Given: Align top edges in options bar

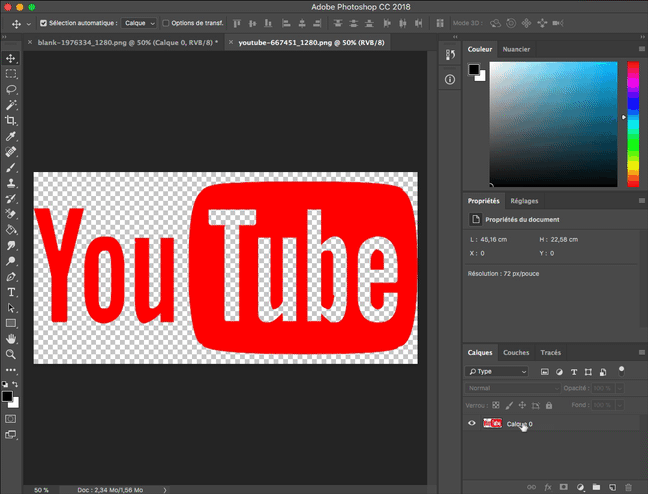Looking at the screenshot, I should tap(237, 23).
